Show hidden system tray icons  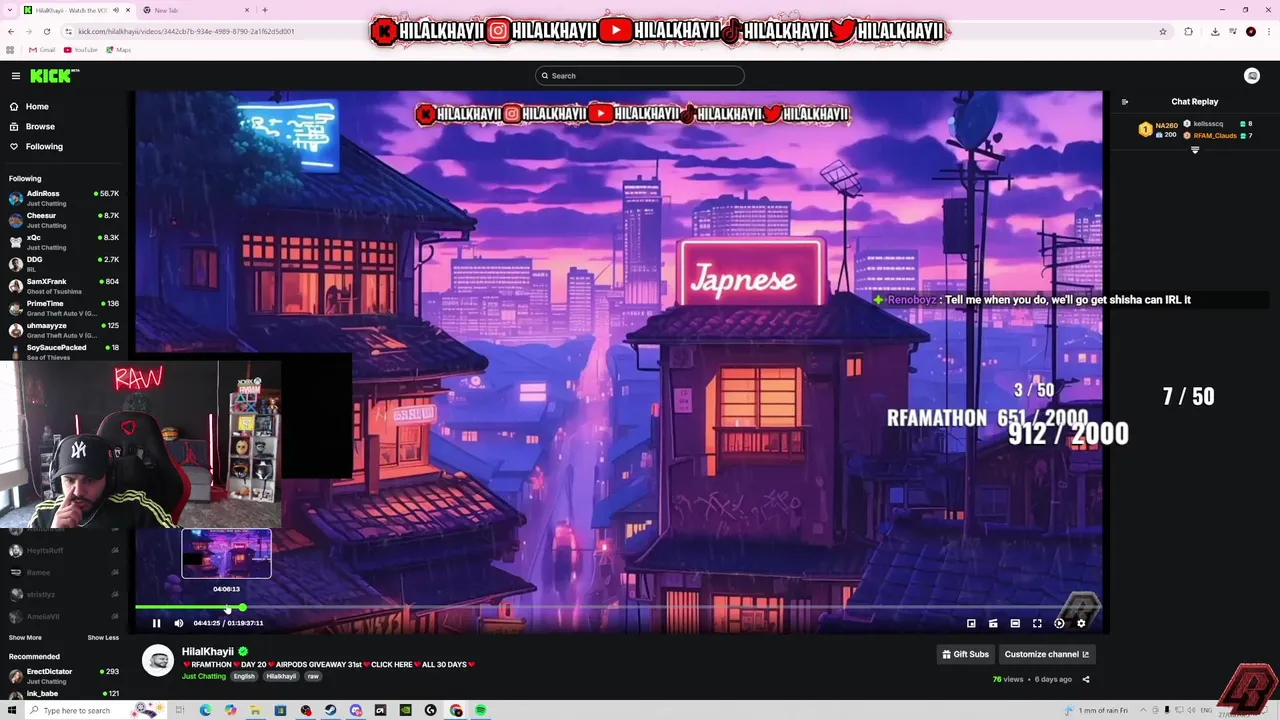[1142, 710]
